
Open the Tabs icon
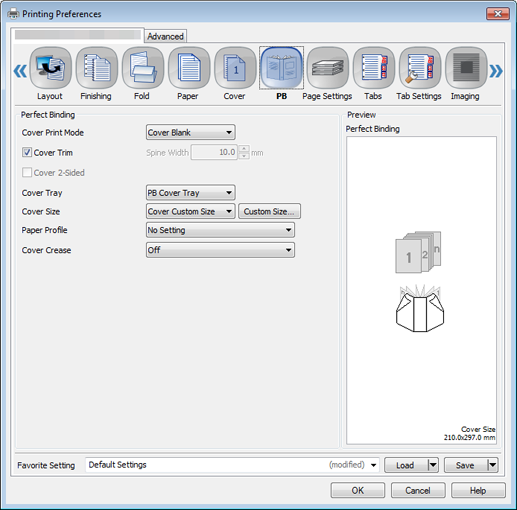(374, 68)
